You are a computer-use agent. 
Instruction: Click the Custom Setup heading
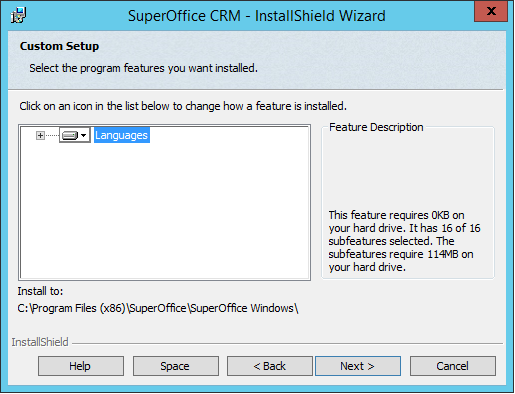point(59,46)
